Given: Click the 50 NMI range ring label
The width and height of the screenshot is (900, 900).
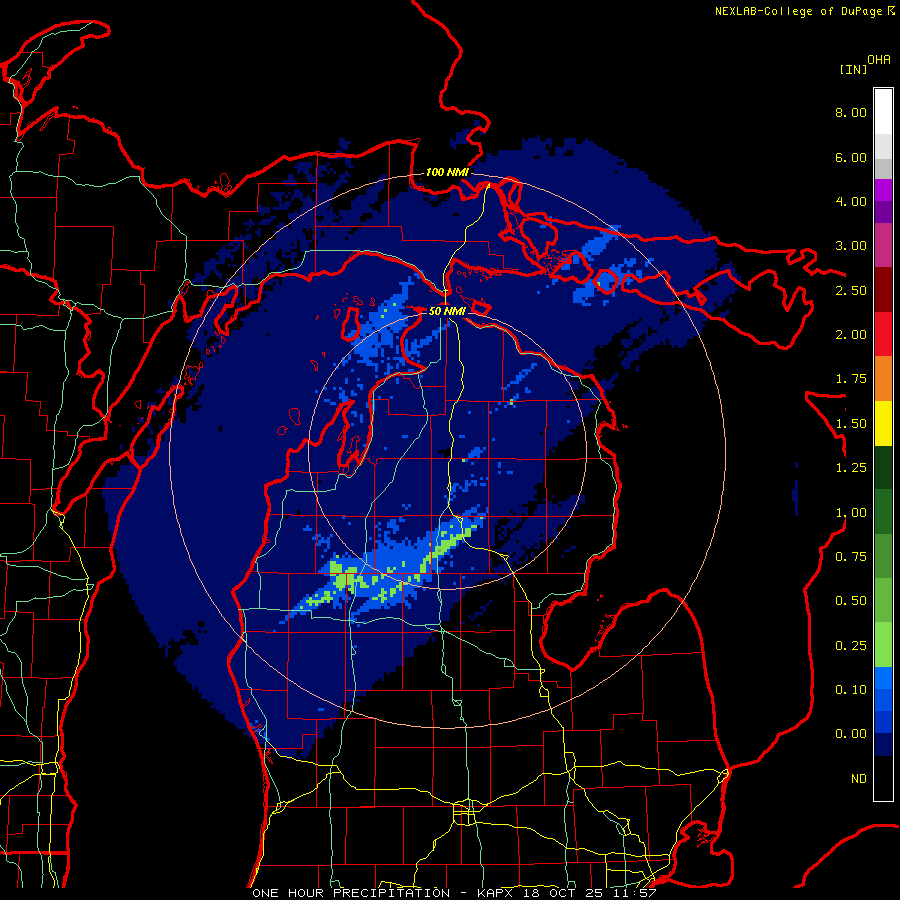Looking at the screenshot, I should tap(447, 311).
